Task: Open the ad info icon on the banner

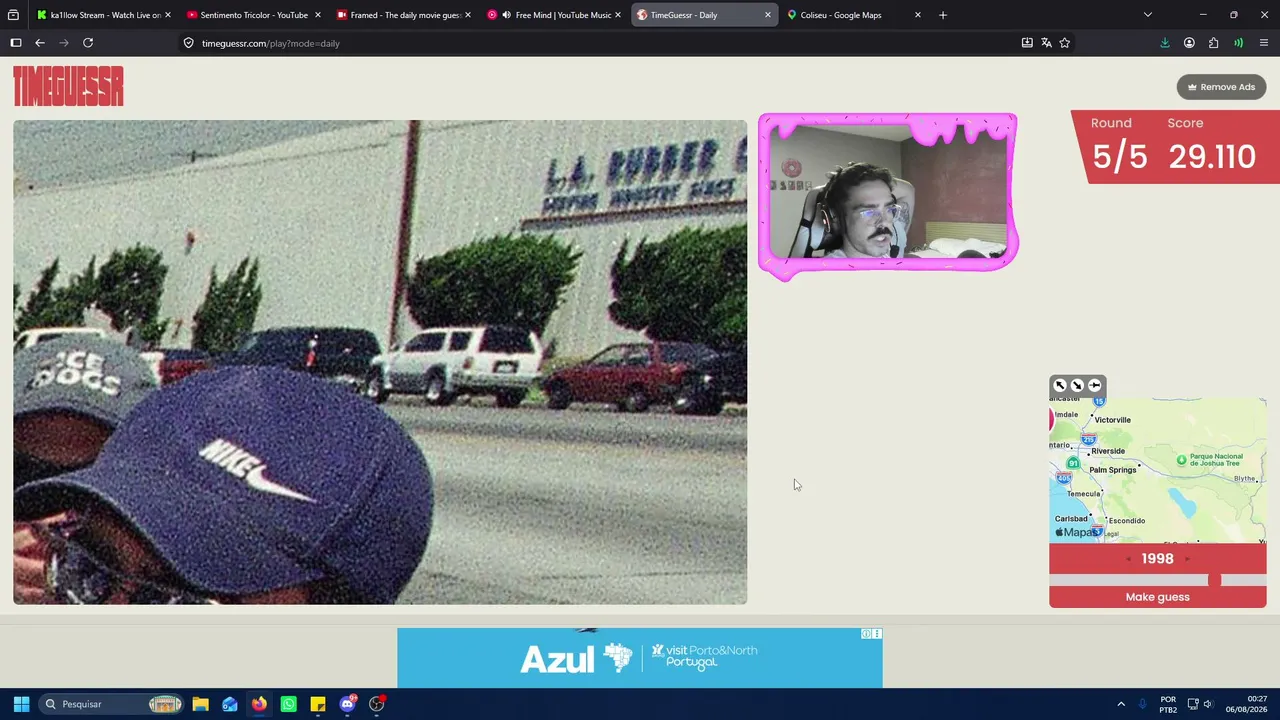Action: [867, 634]
